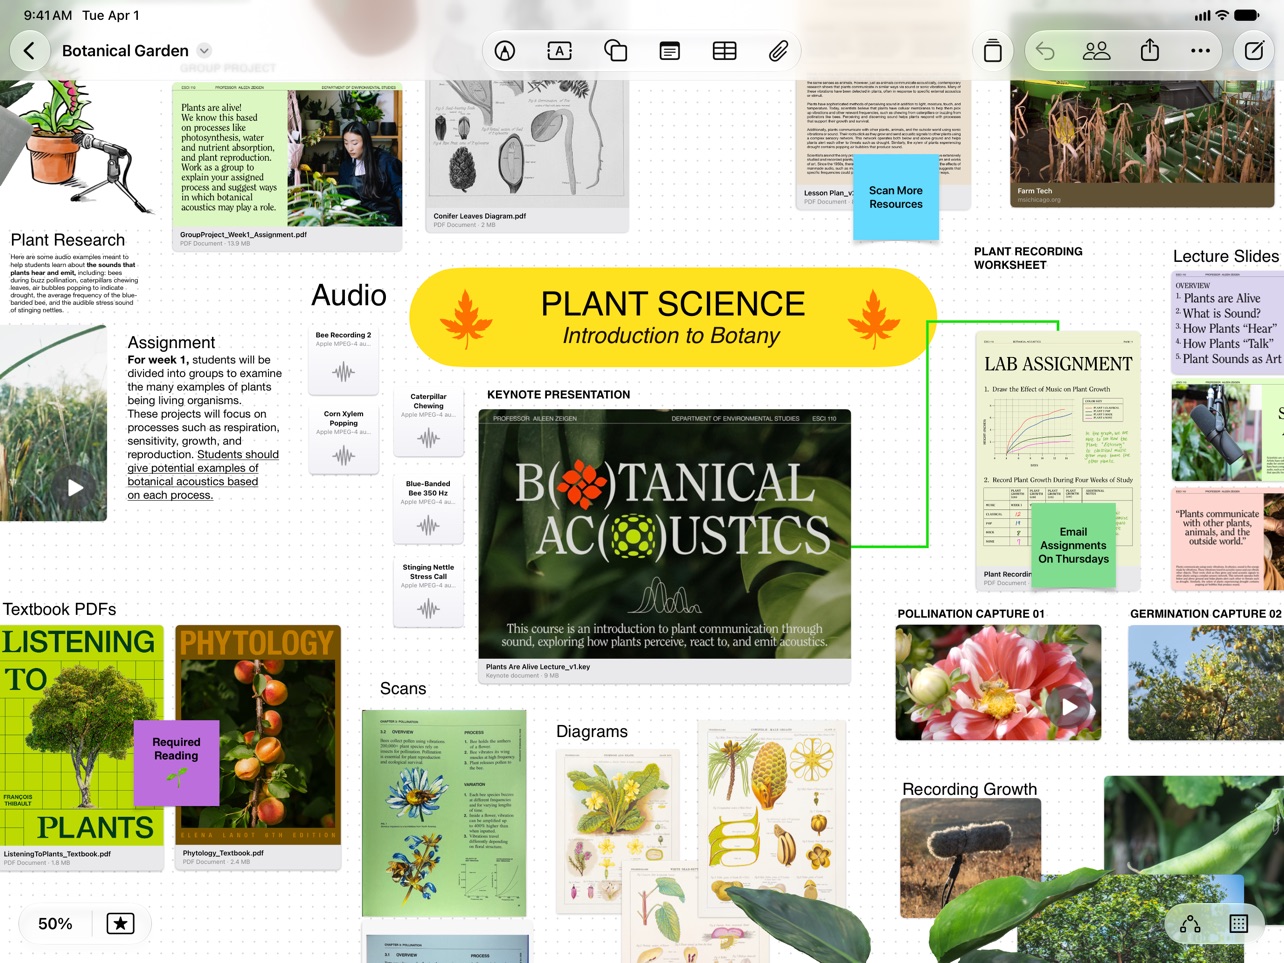Open the scenes clipboard icon
This screenshot has height=963, width=1284.
pos(993,51)
